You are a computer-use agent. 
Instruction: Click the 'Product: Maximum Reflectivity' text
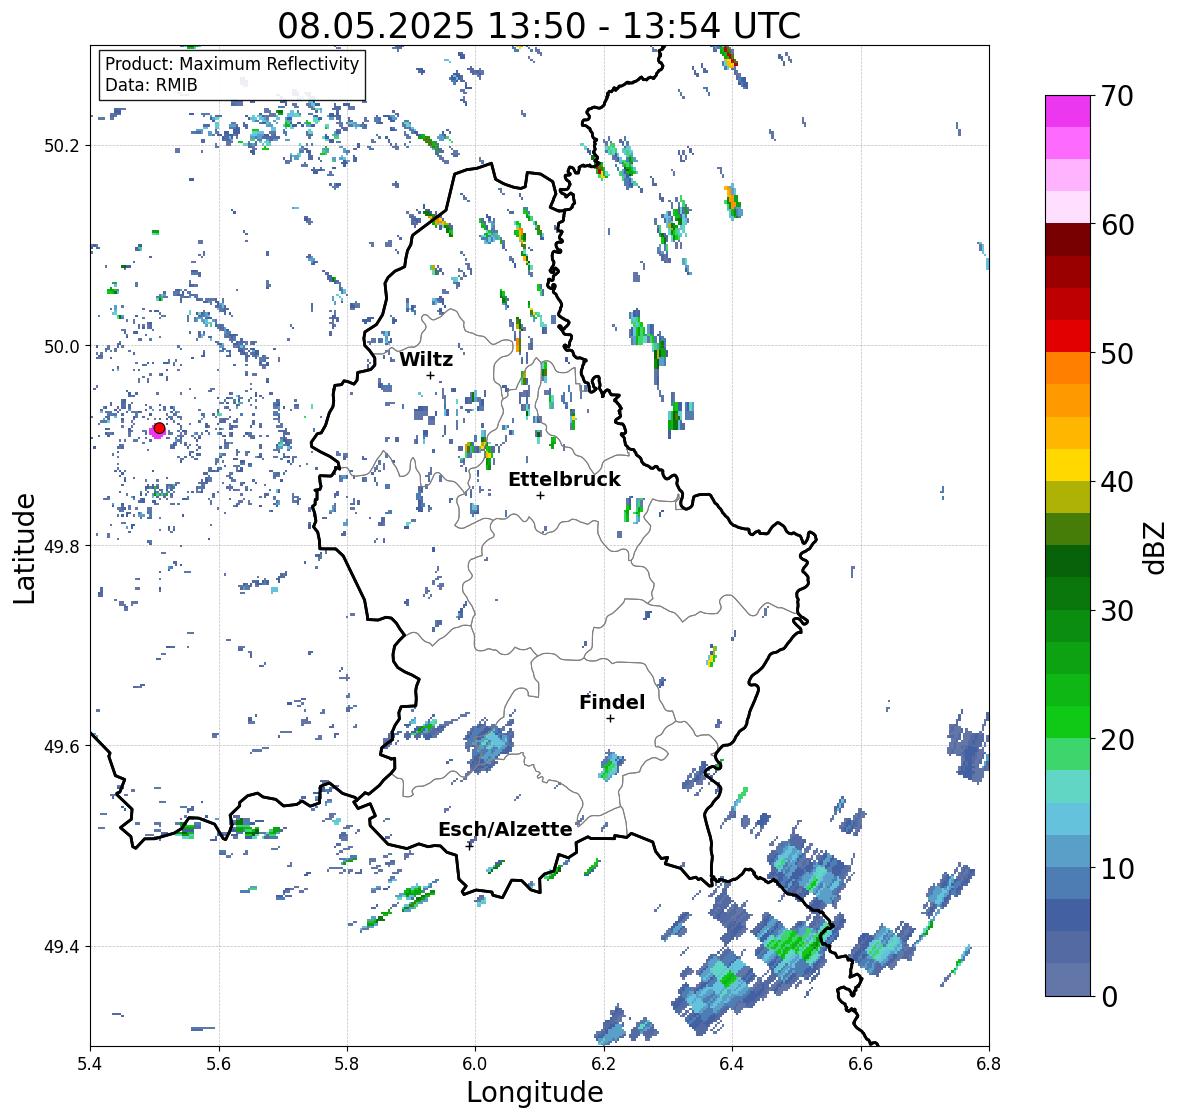tap(232, 64)
